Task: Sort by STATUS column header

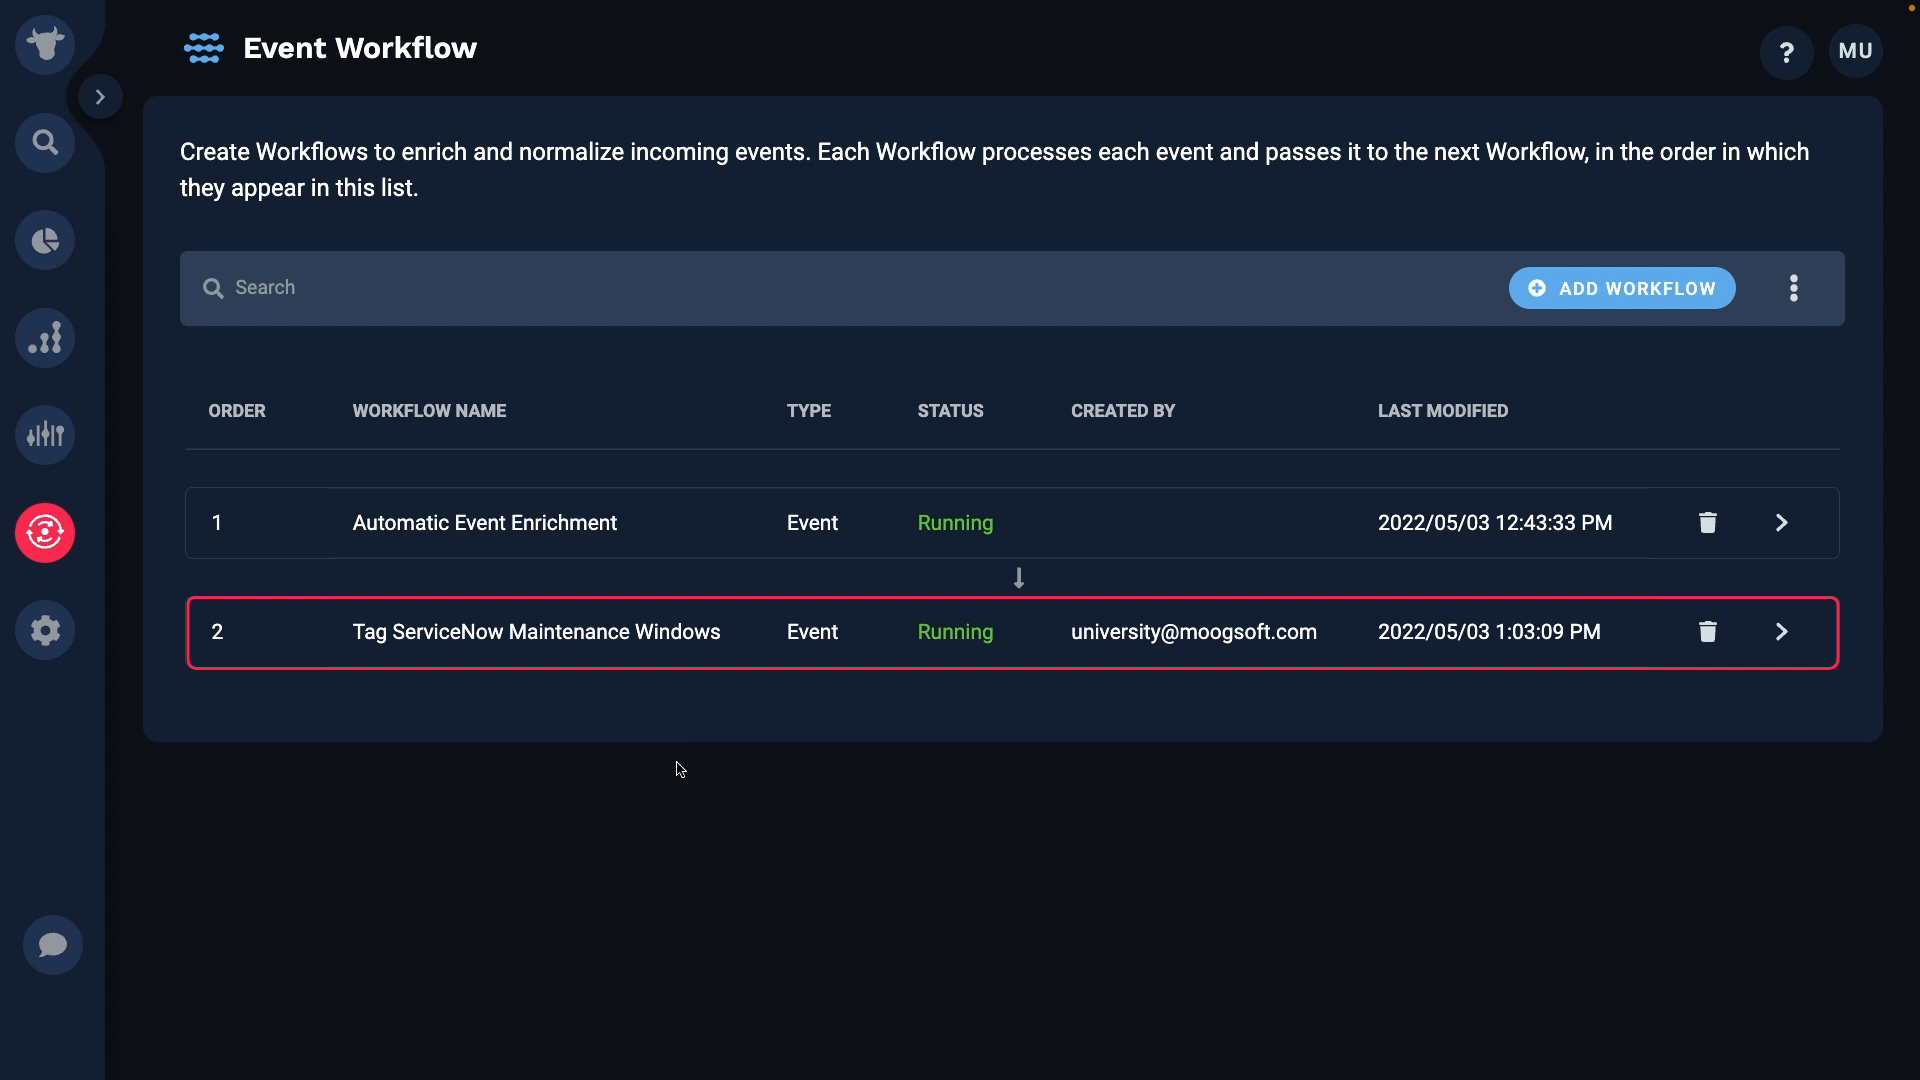Action: pyautogui.click(x=951, y=411)
